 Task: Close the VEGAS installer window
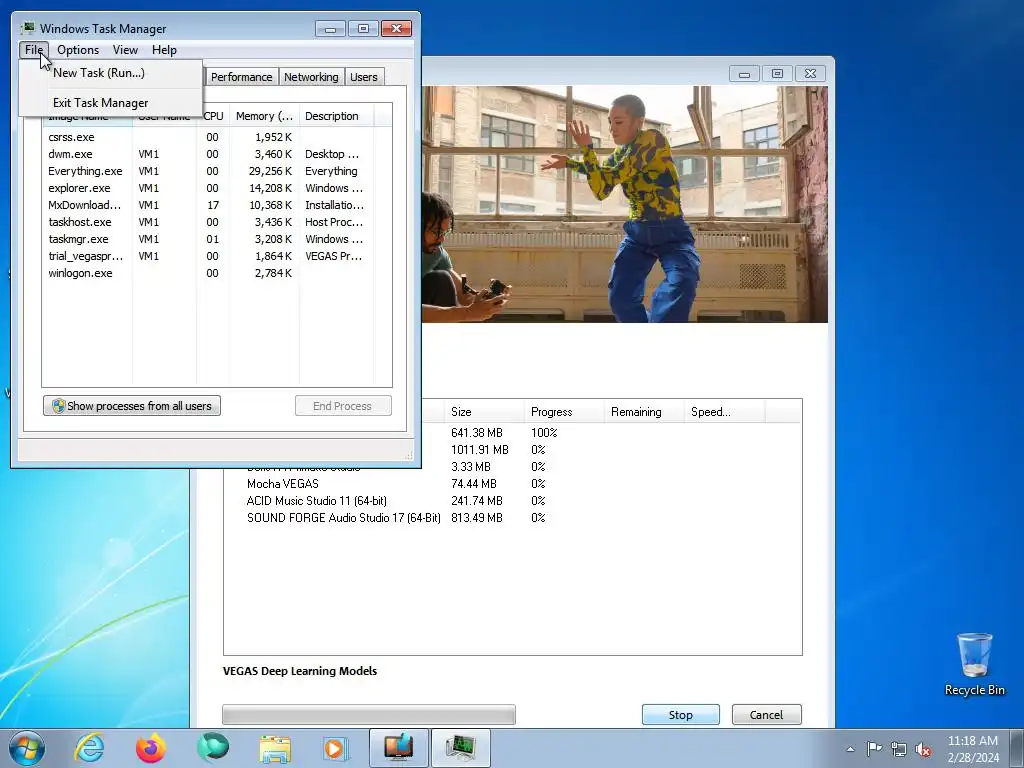[810, 74]
